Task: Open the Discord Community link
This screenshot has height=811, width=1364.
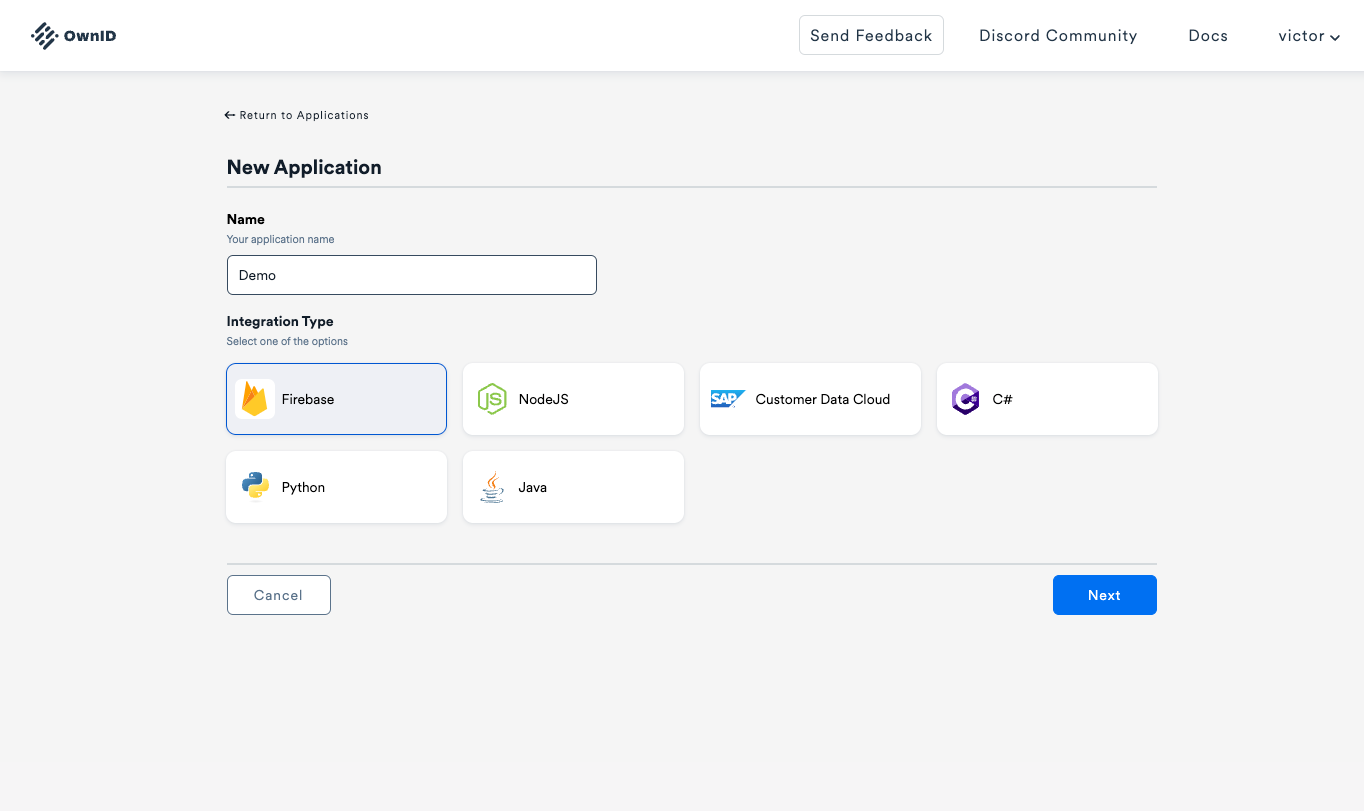Action: 1058,36
